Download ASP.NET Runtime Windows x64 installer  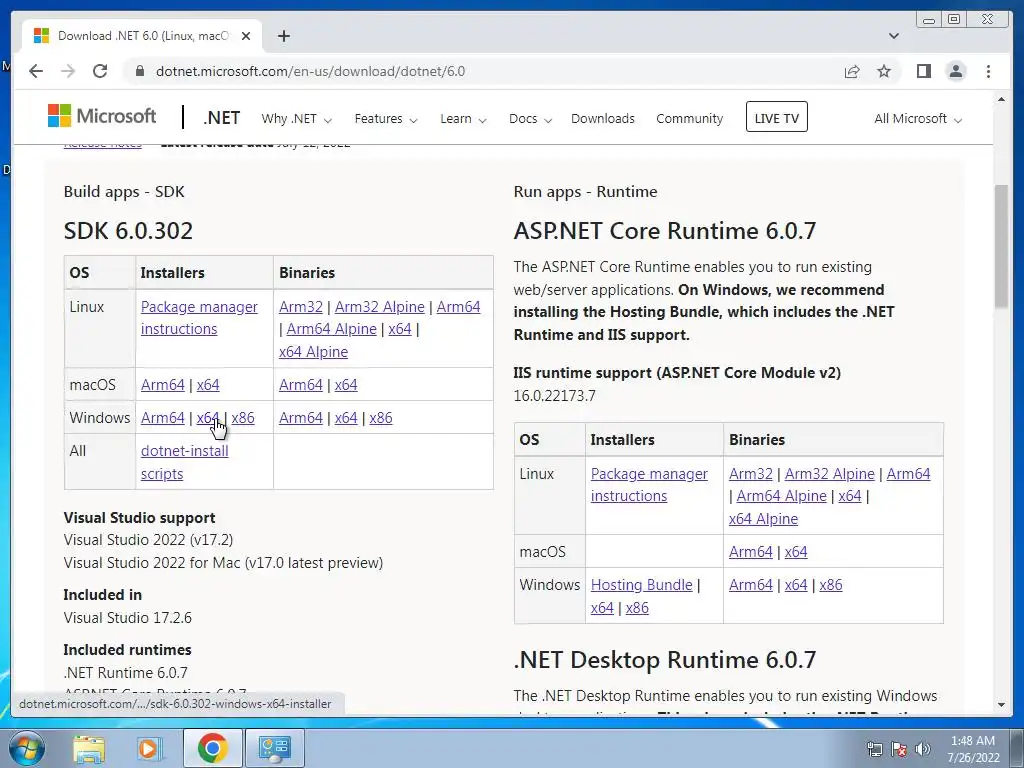(x=602, y=608)
